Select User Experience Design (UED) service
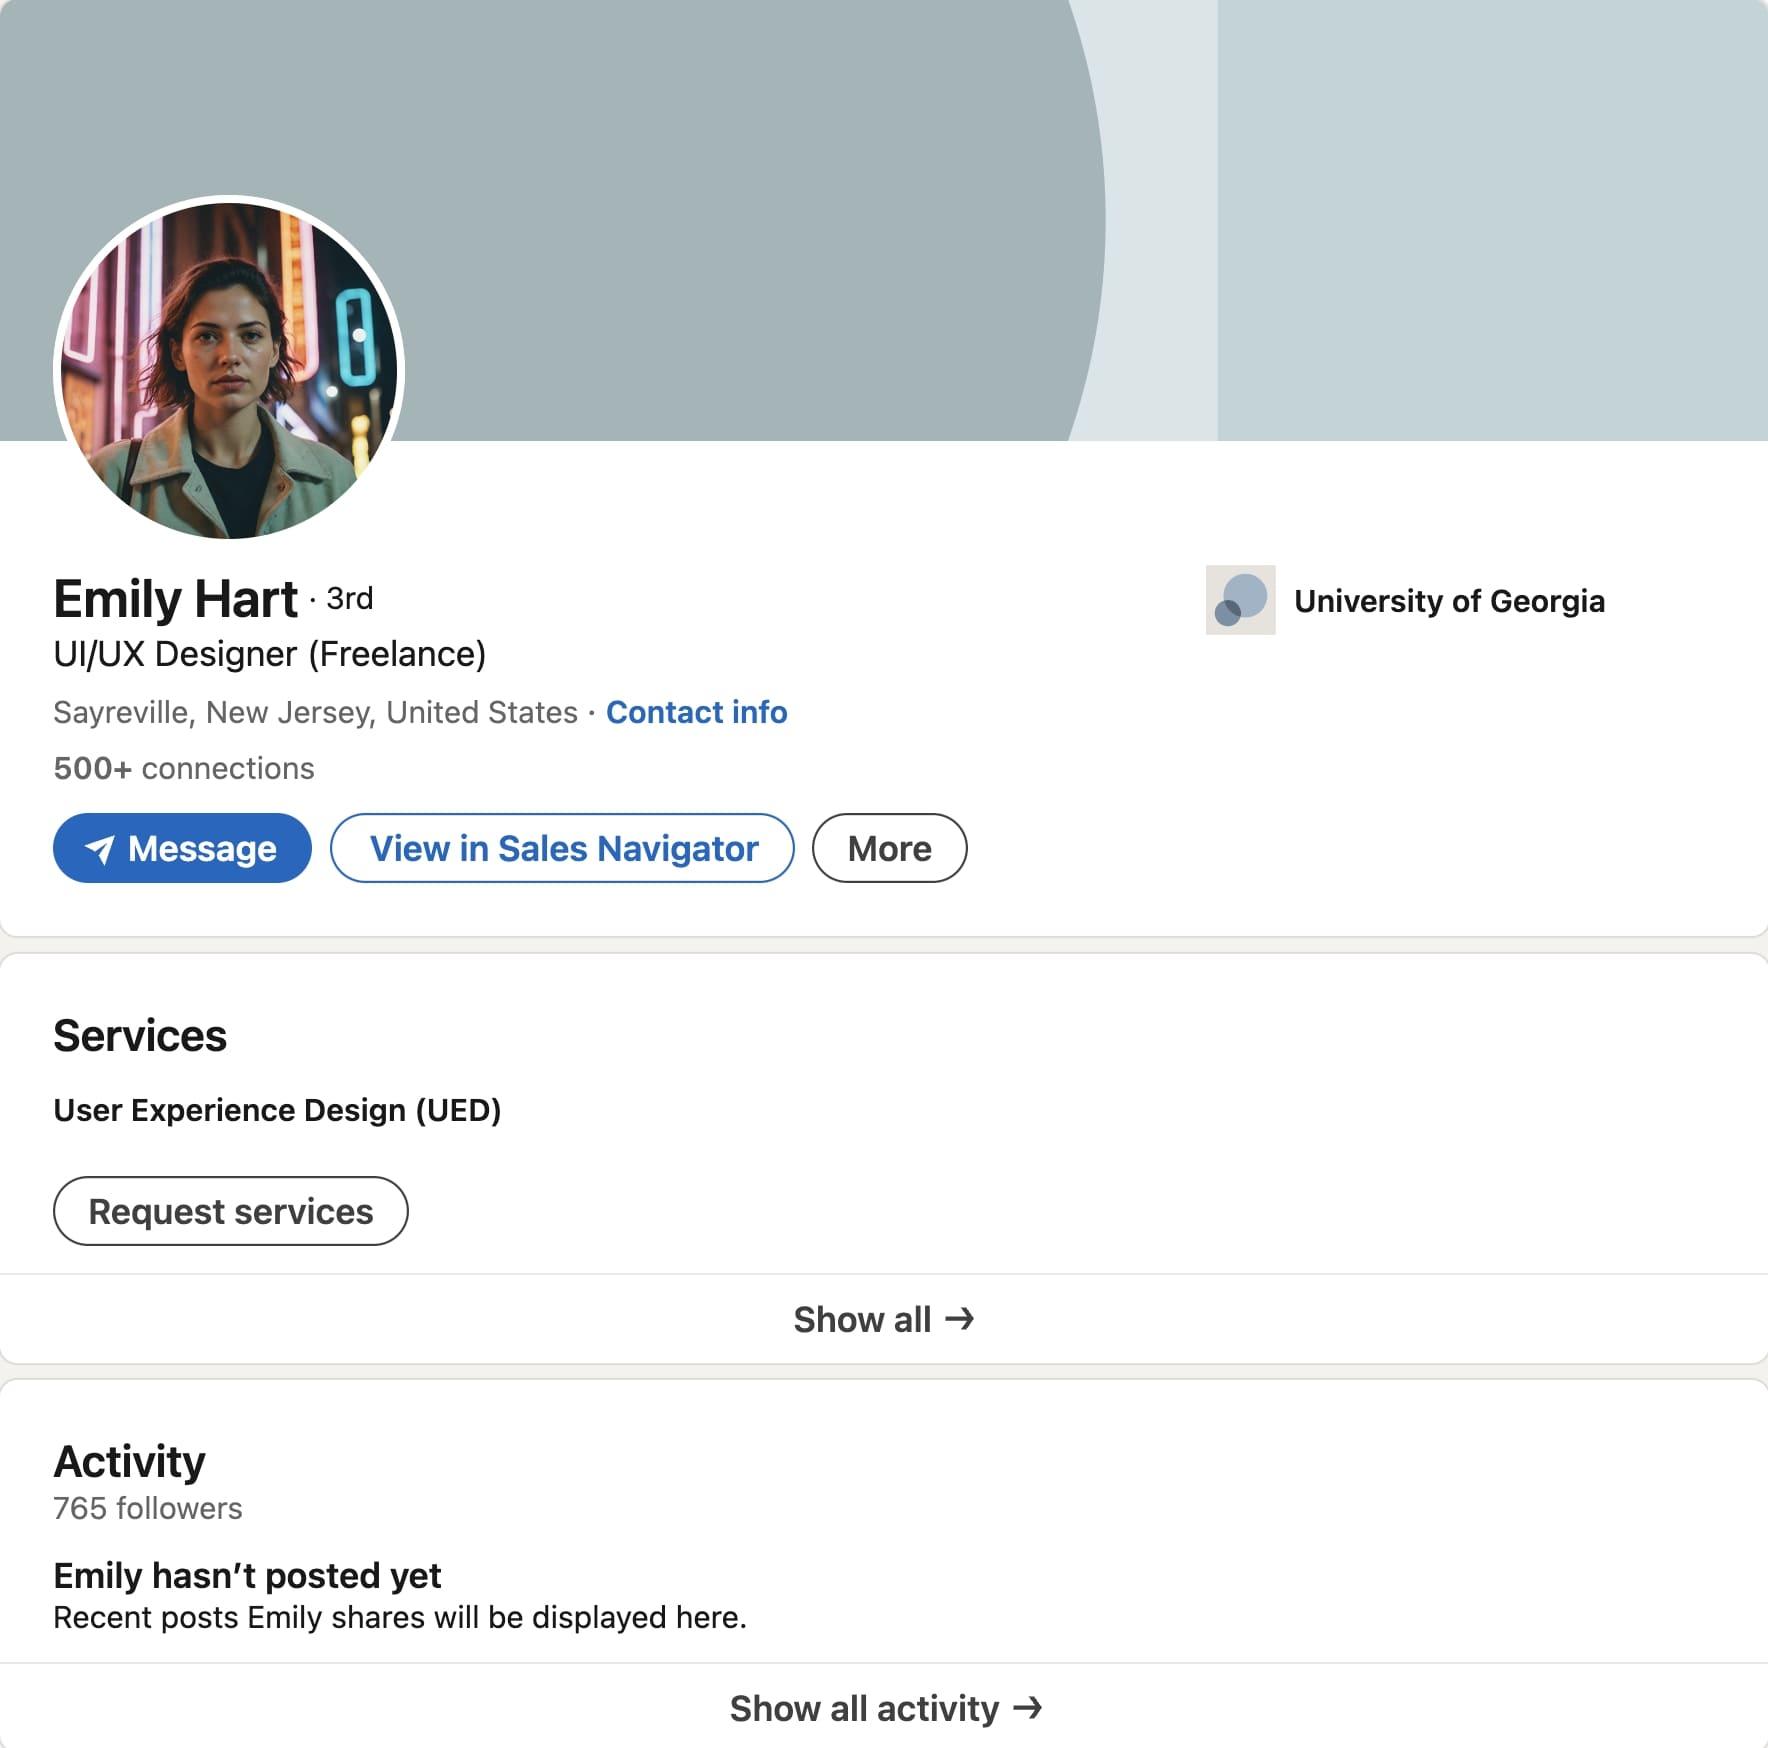 coord(277,1110)
